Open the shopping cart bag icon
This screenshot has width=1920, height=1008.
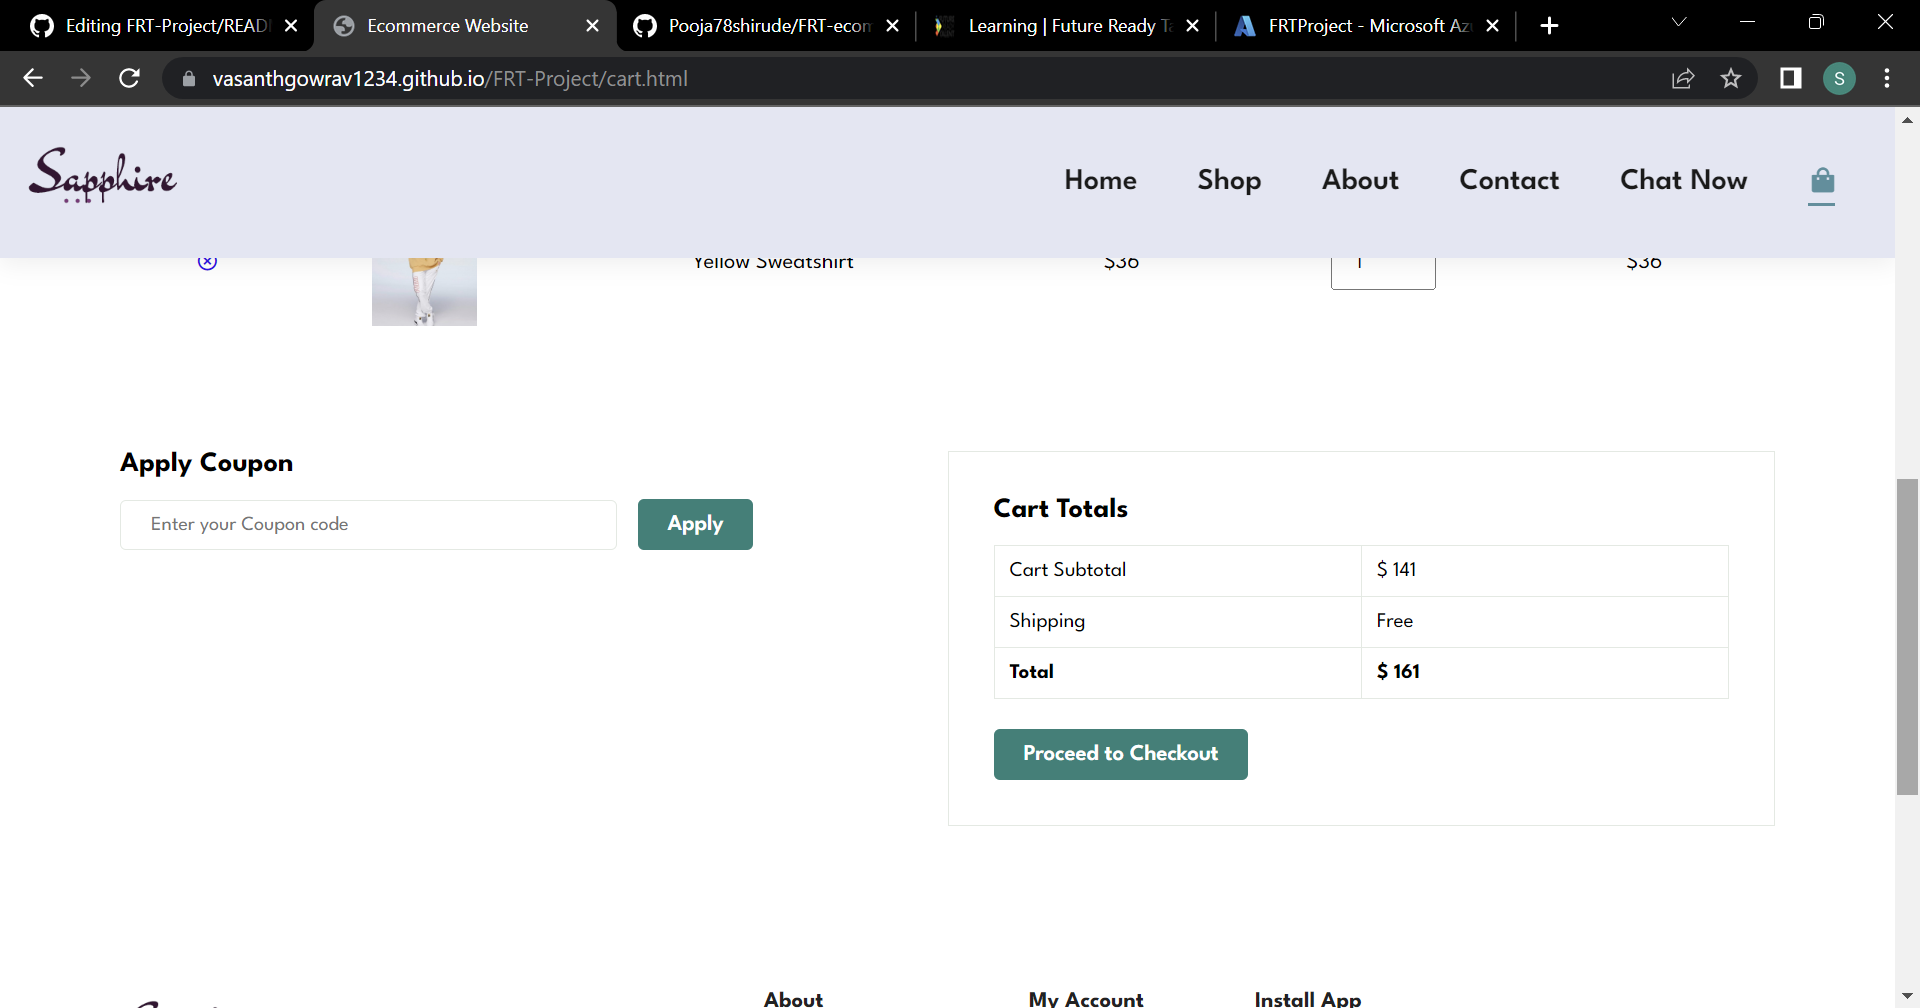(1821, 183)
